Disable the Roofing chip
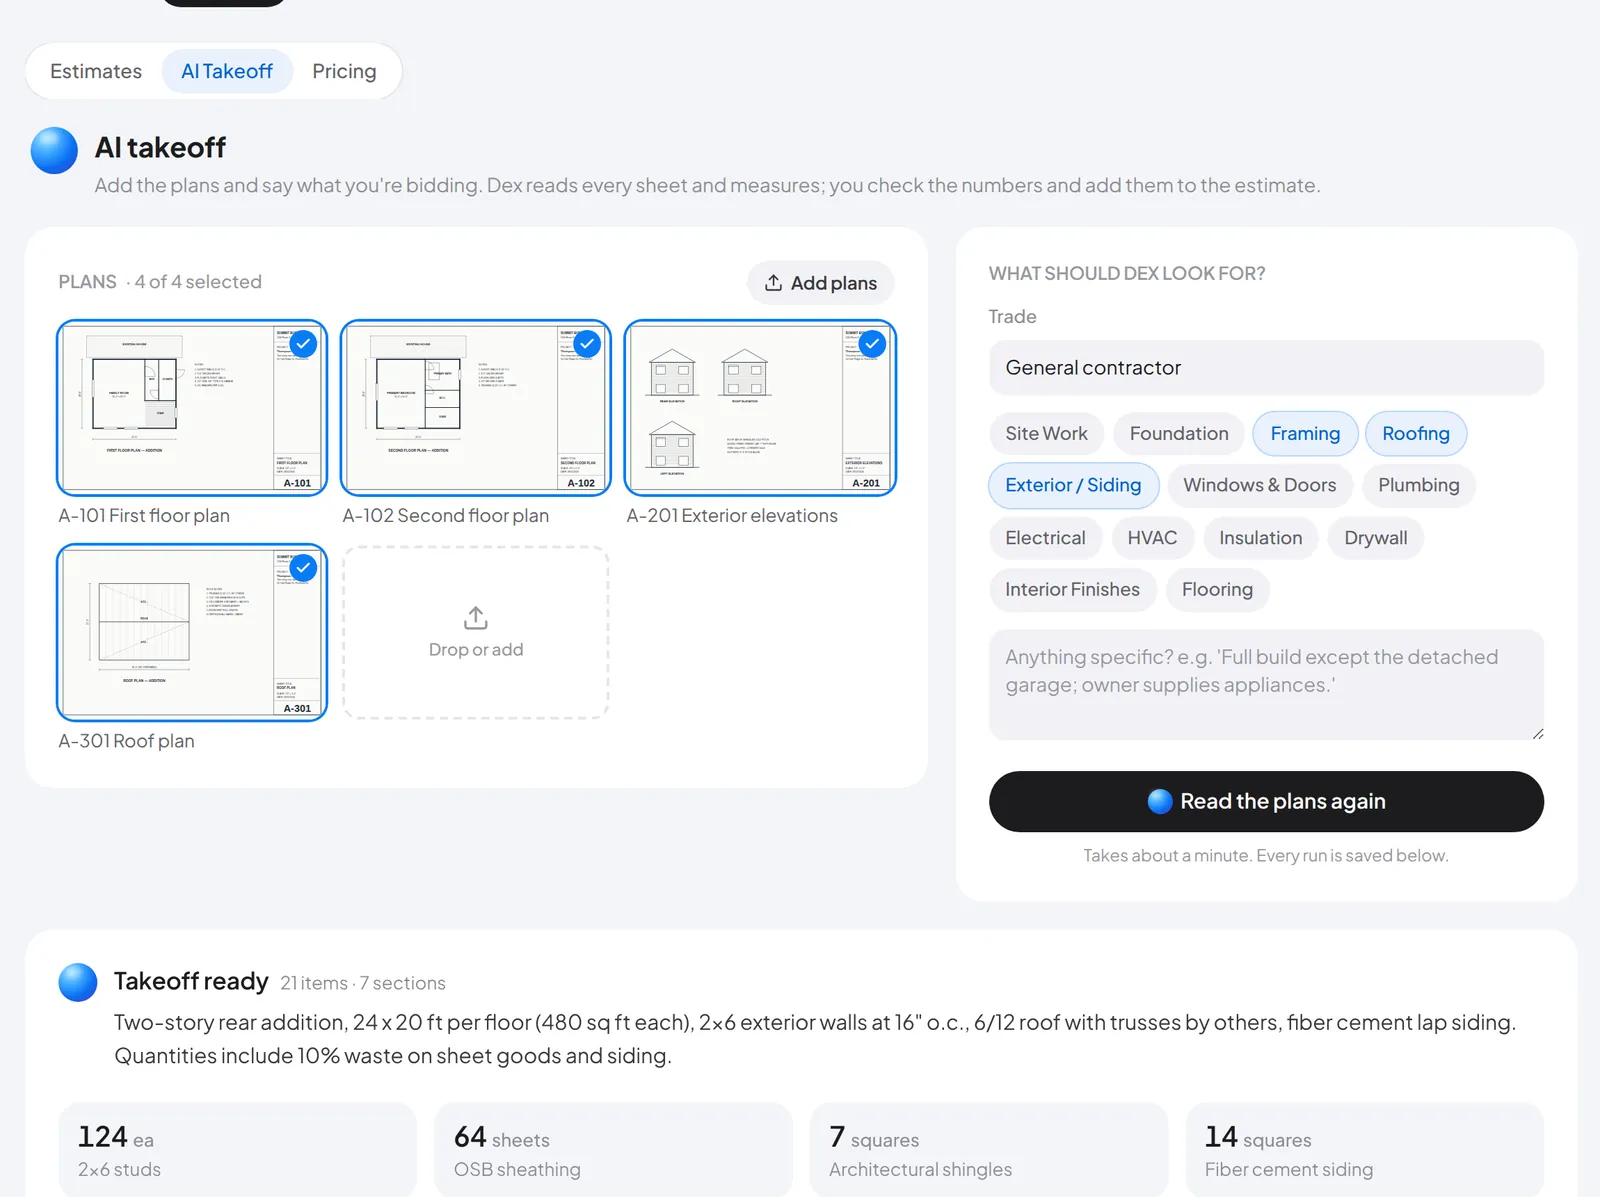The width and height of the screenshot is (1600, 1197). tap(1416, 434)
